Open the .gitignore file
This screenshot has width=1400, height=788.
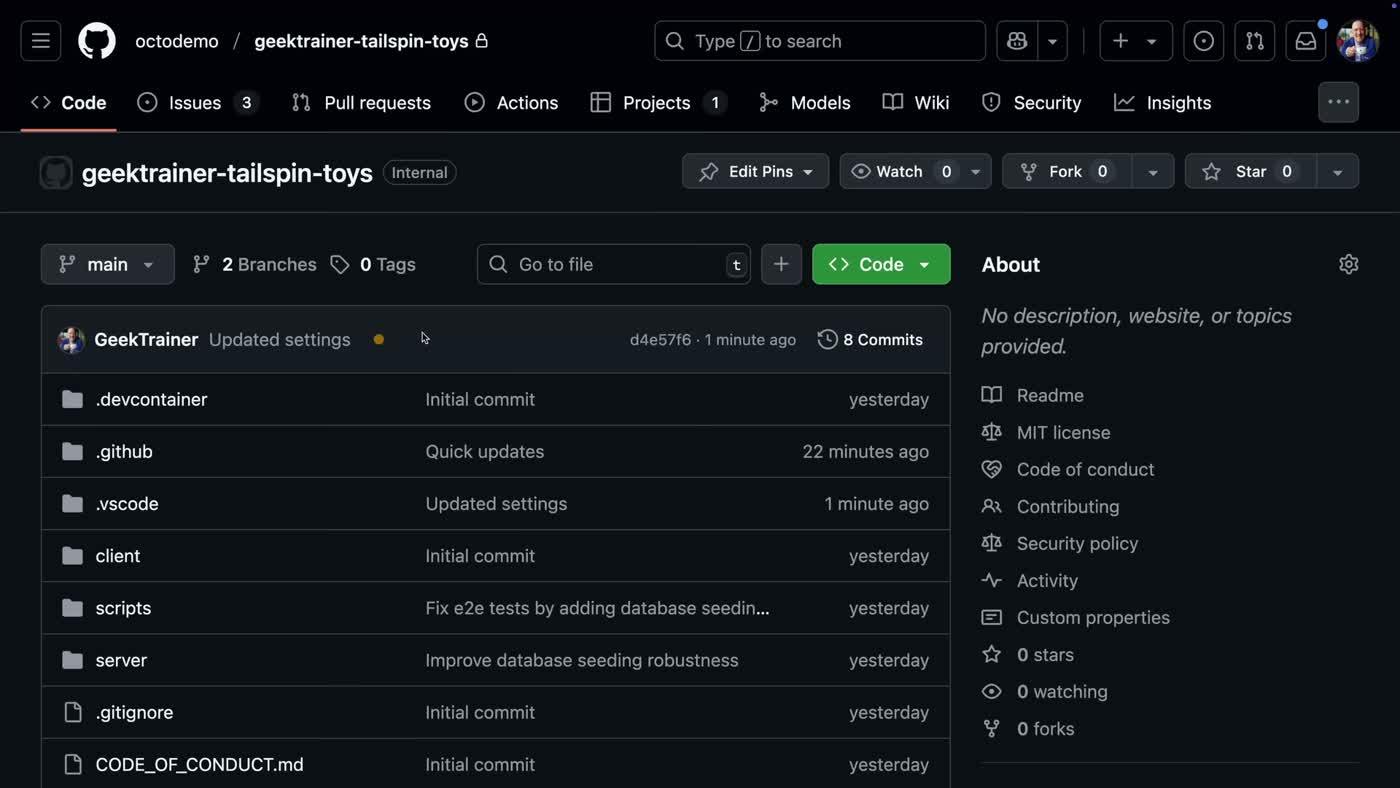coord(134,712)
